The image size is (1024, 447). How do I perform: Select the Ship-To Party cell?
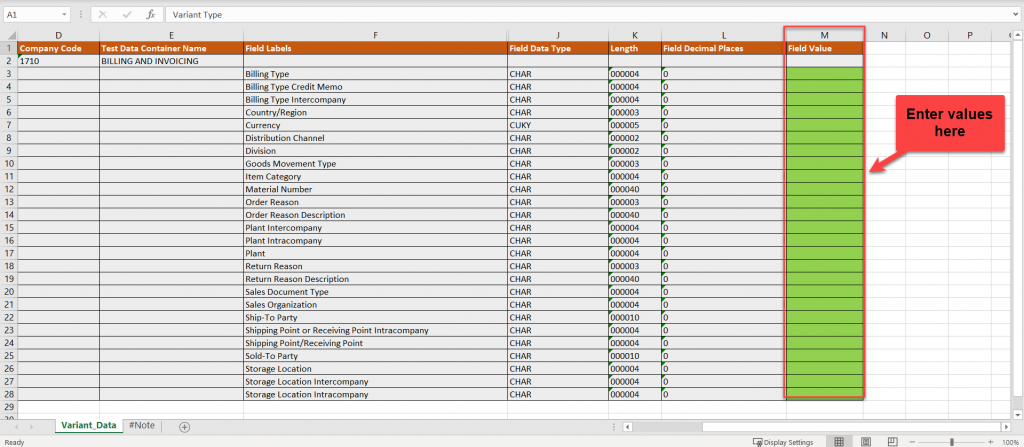[x=376, y=317]
